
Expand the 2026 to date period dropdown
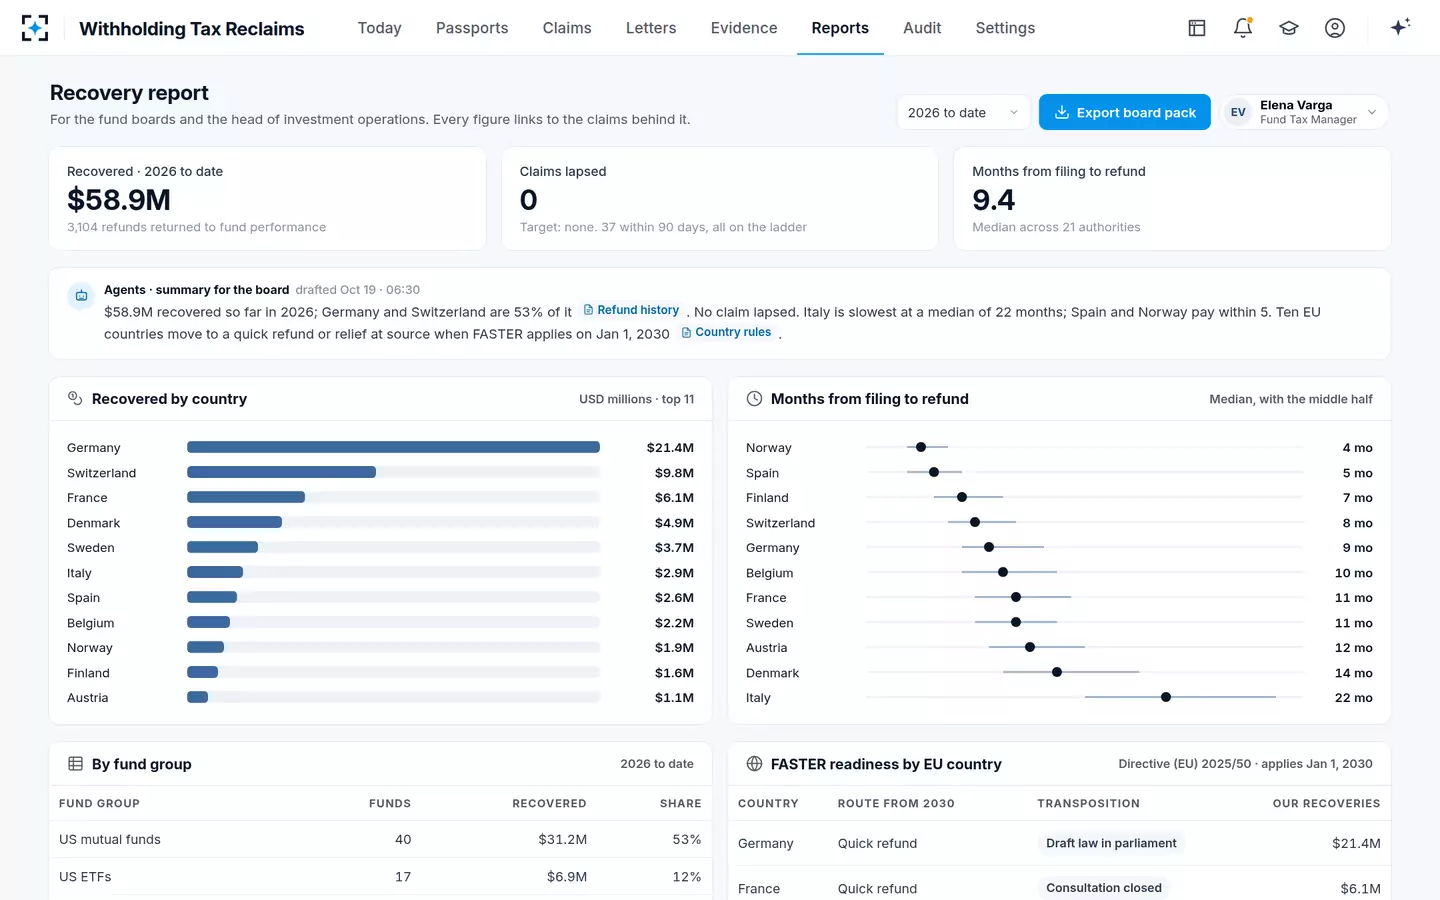click(x=964, y=112)
